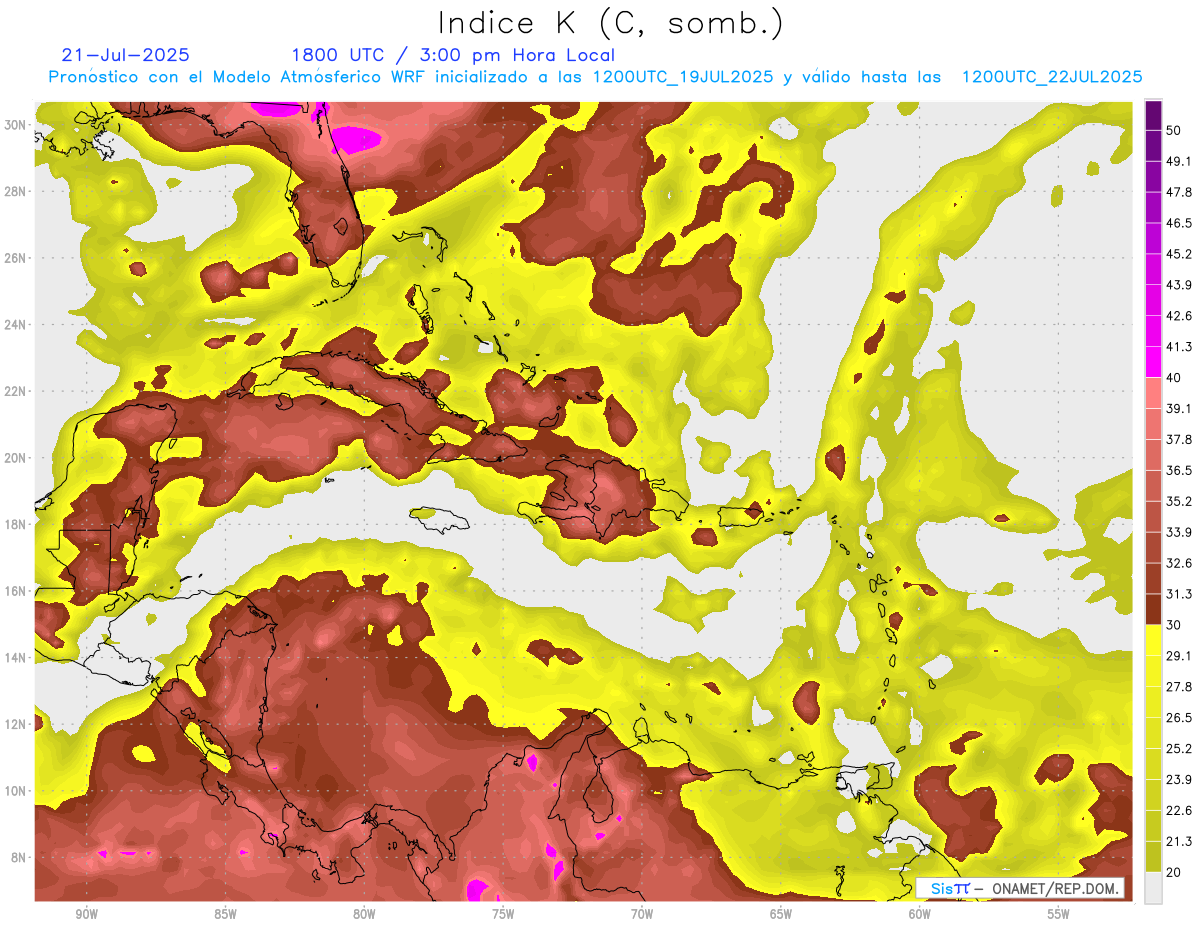Click the colorbar value 26.5
The image size is (1200, 927).
pos(1179,717)
